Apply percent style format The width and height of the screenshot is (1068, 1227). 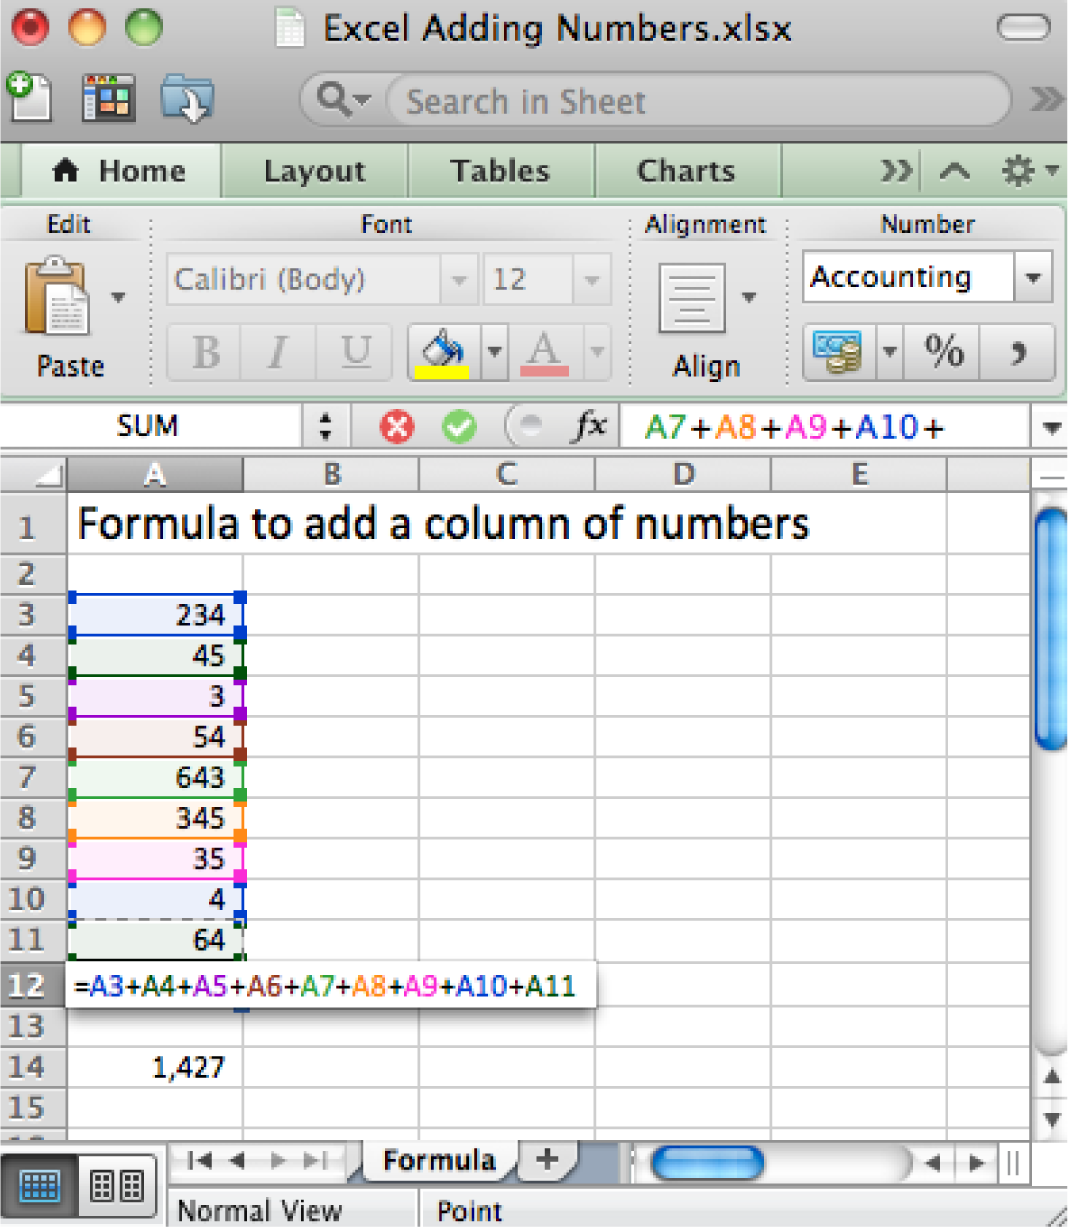(x=943, y=352)
